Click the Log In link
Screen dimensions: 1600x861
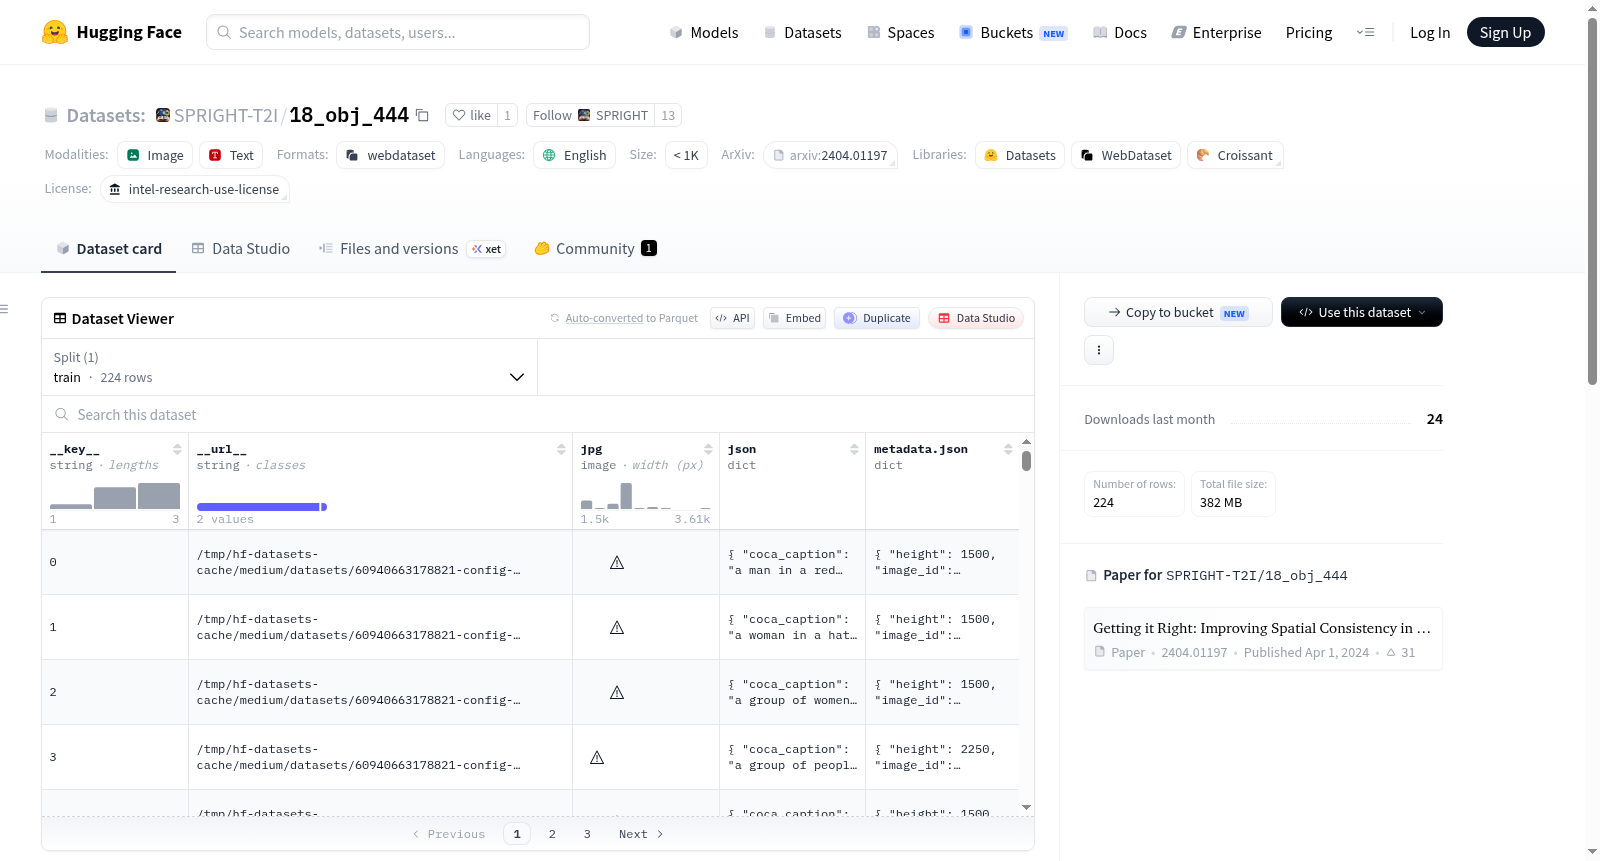1430,32
